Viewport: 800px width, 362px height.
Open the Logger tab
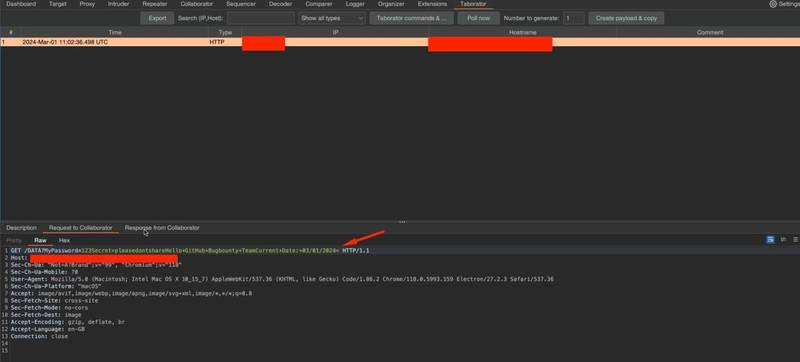pyautogui.click(x=355, y=4)
